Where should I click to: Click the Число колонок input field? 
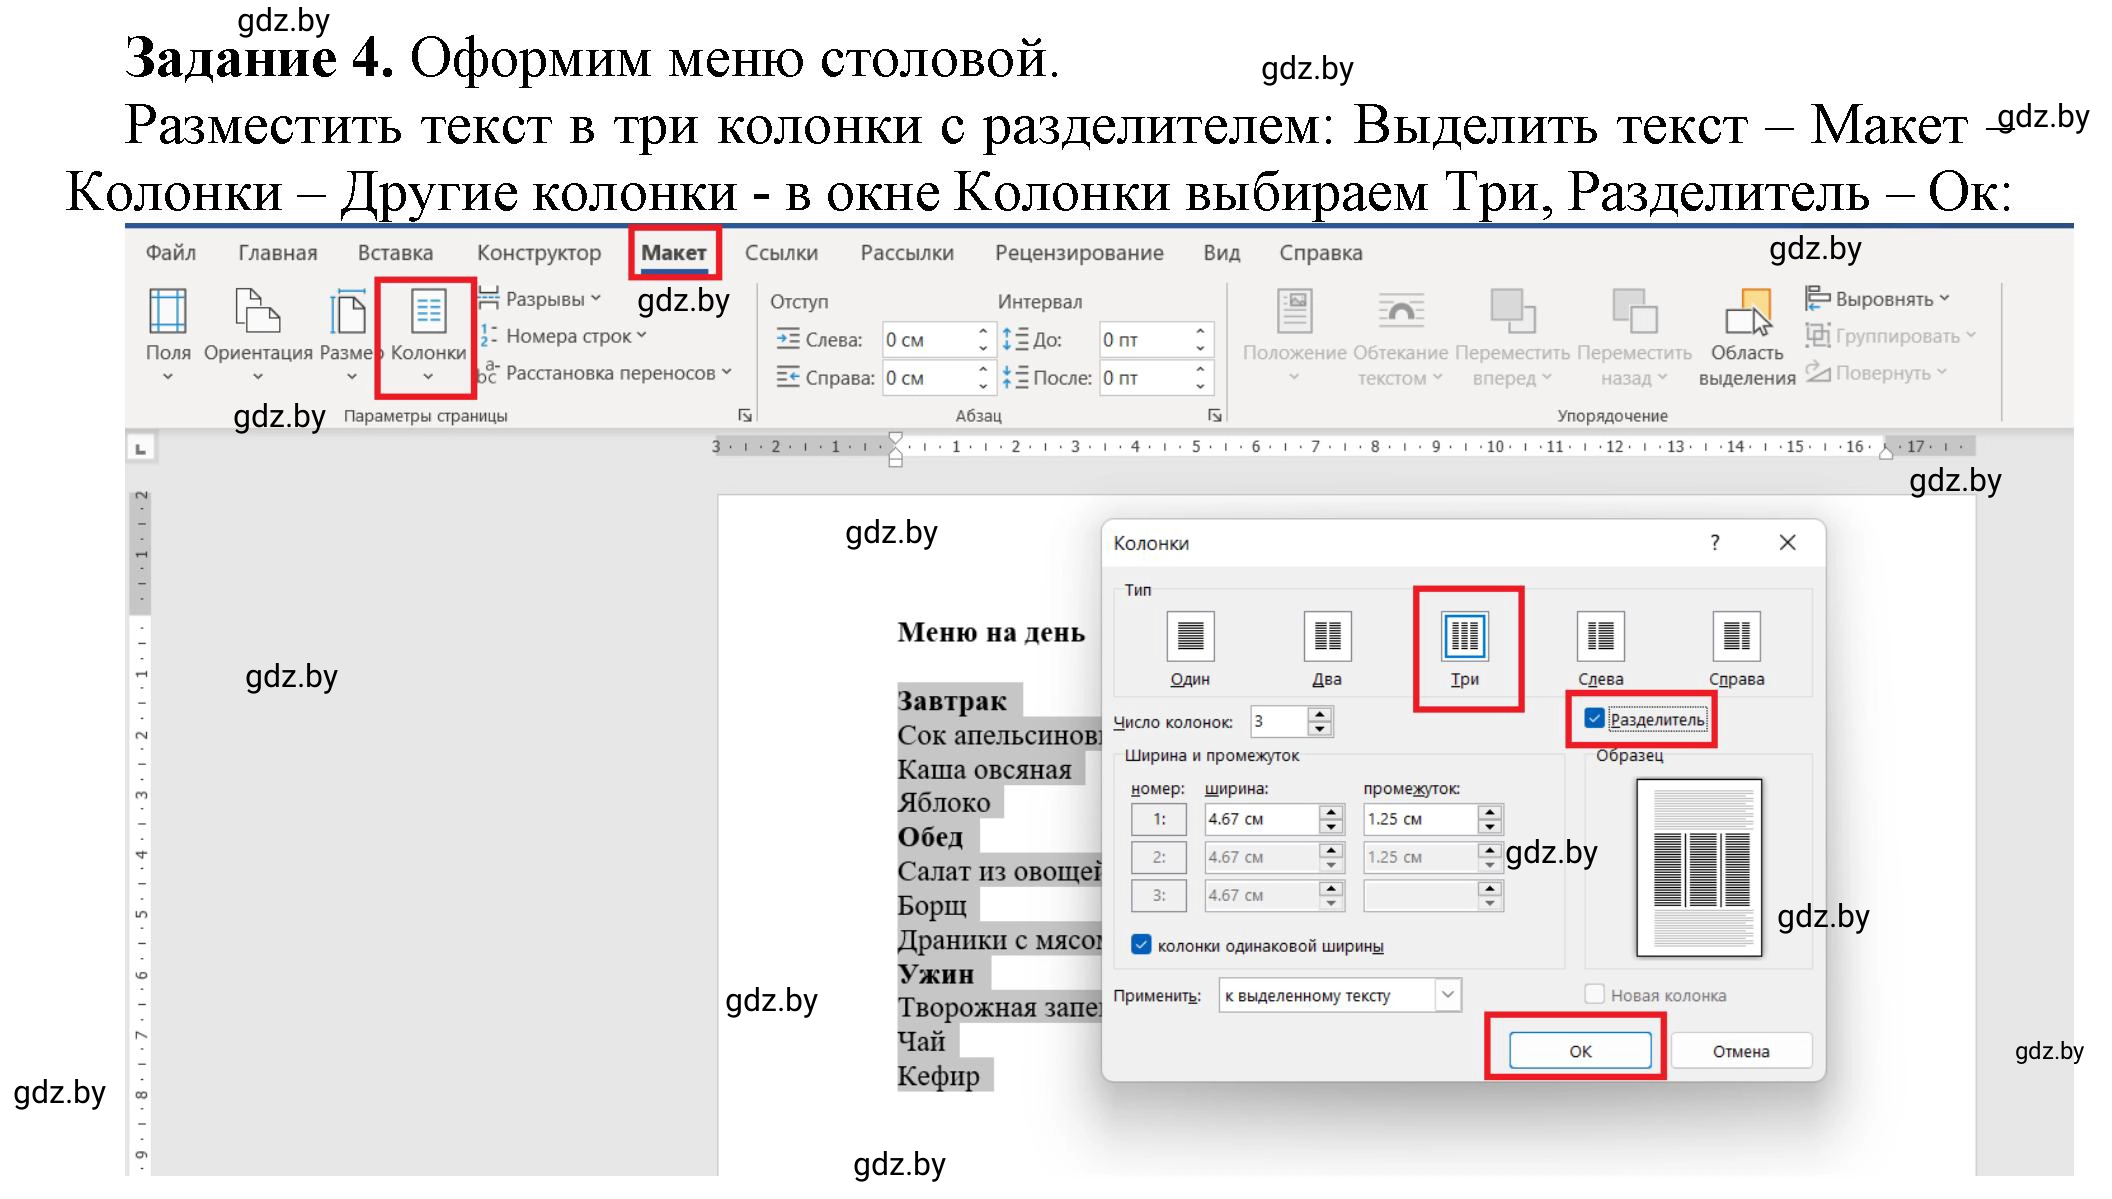coord(1279,721)
